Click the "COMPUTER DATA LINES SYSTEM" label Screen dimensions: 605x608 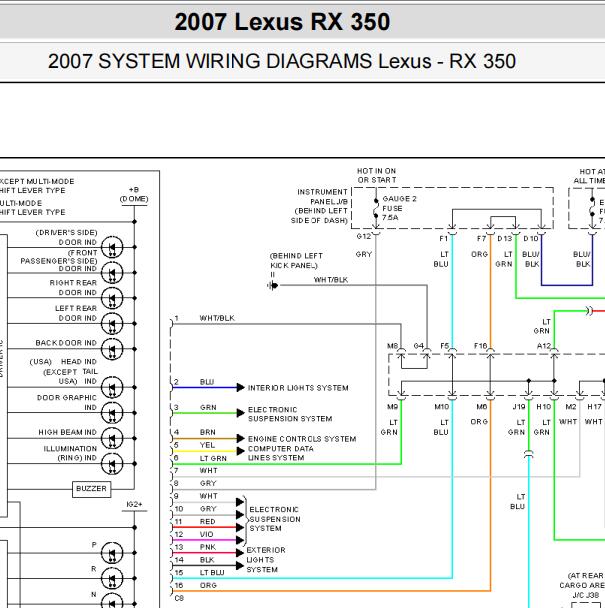pyautogui.click(x=281, y=453)
